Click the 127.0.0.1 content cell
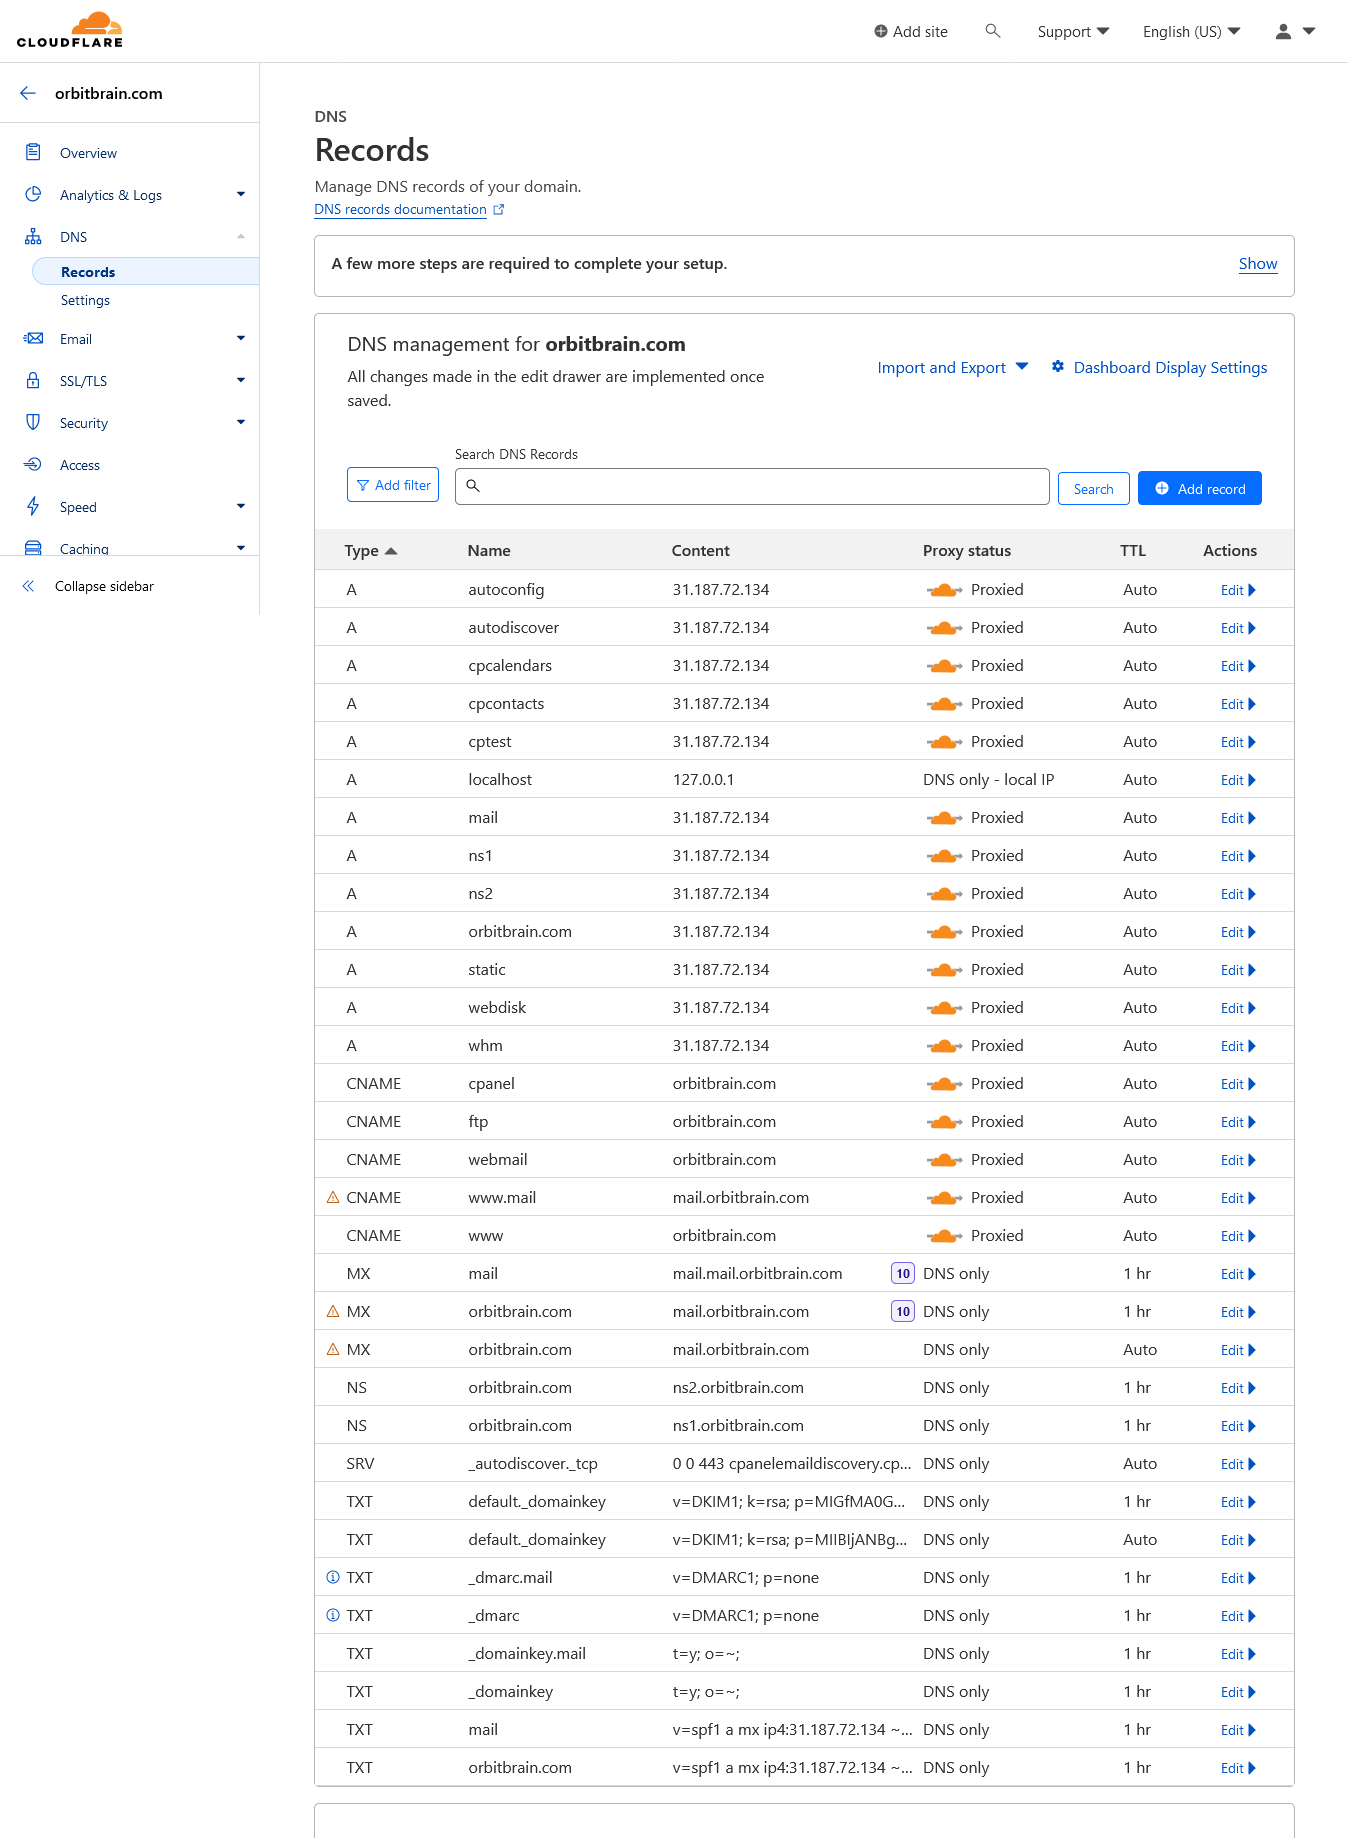The image size is (1348, 1838). pos(703,779)
